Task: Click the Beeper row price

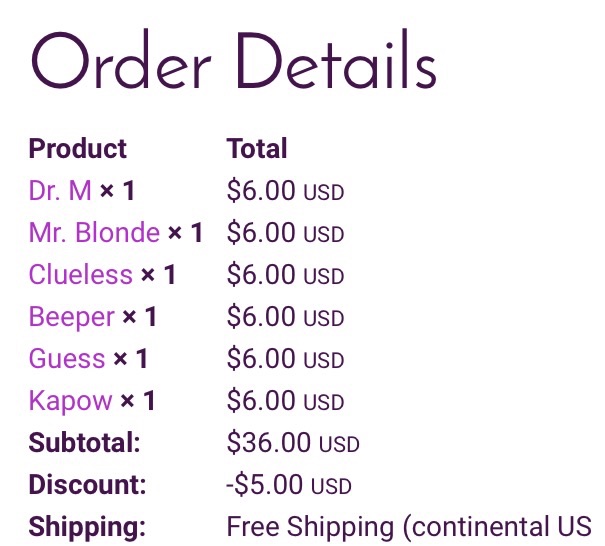Action: tap(285, 317)
